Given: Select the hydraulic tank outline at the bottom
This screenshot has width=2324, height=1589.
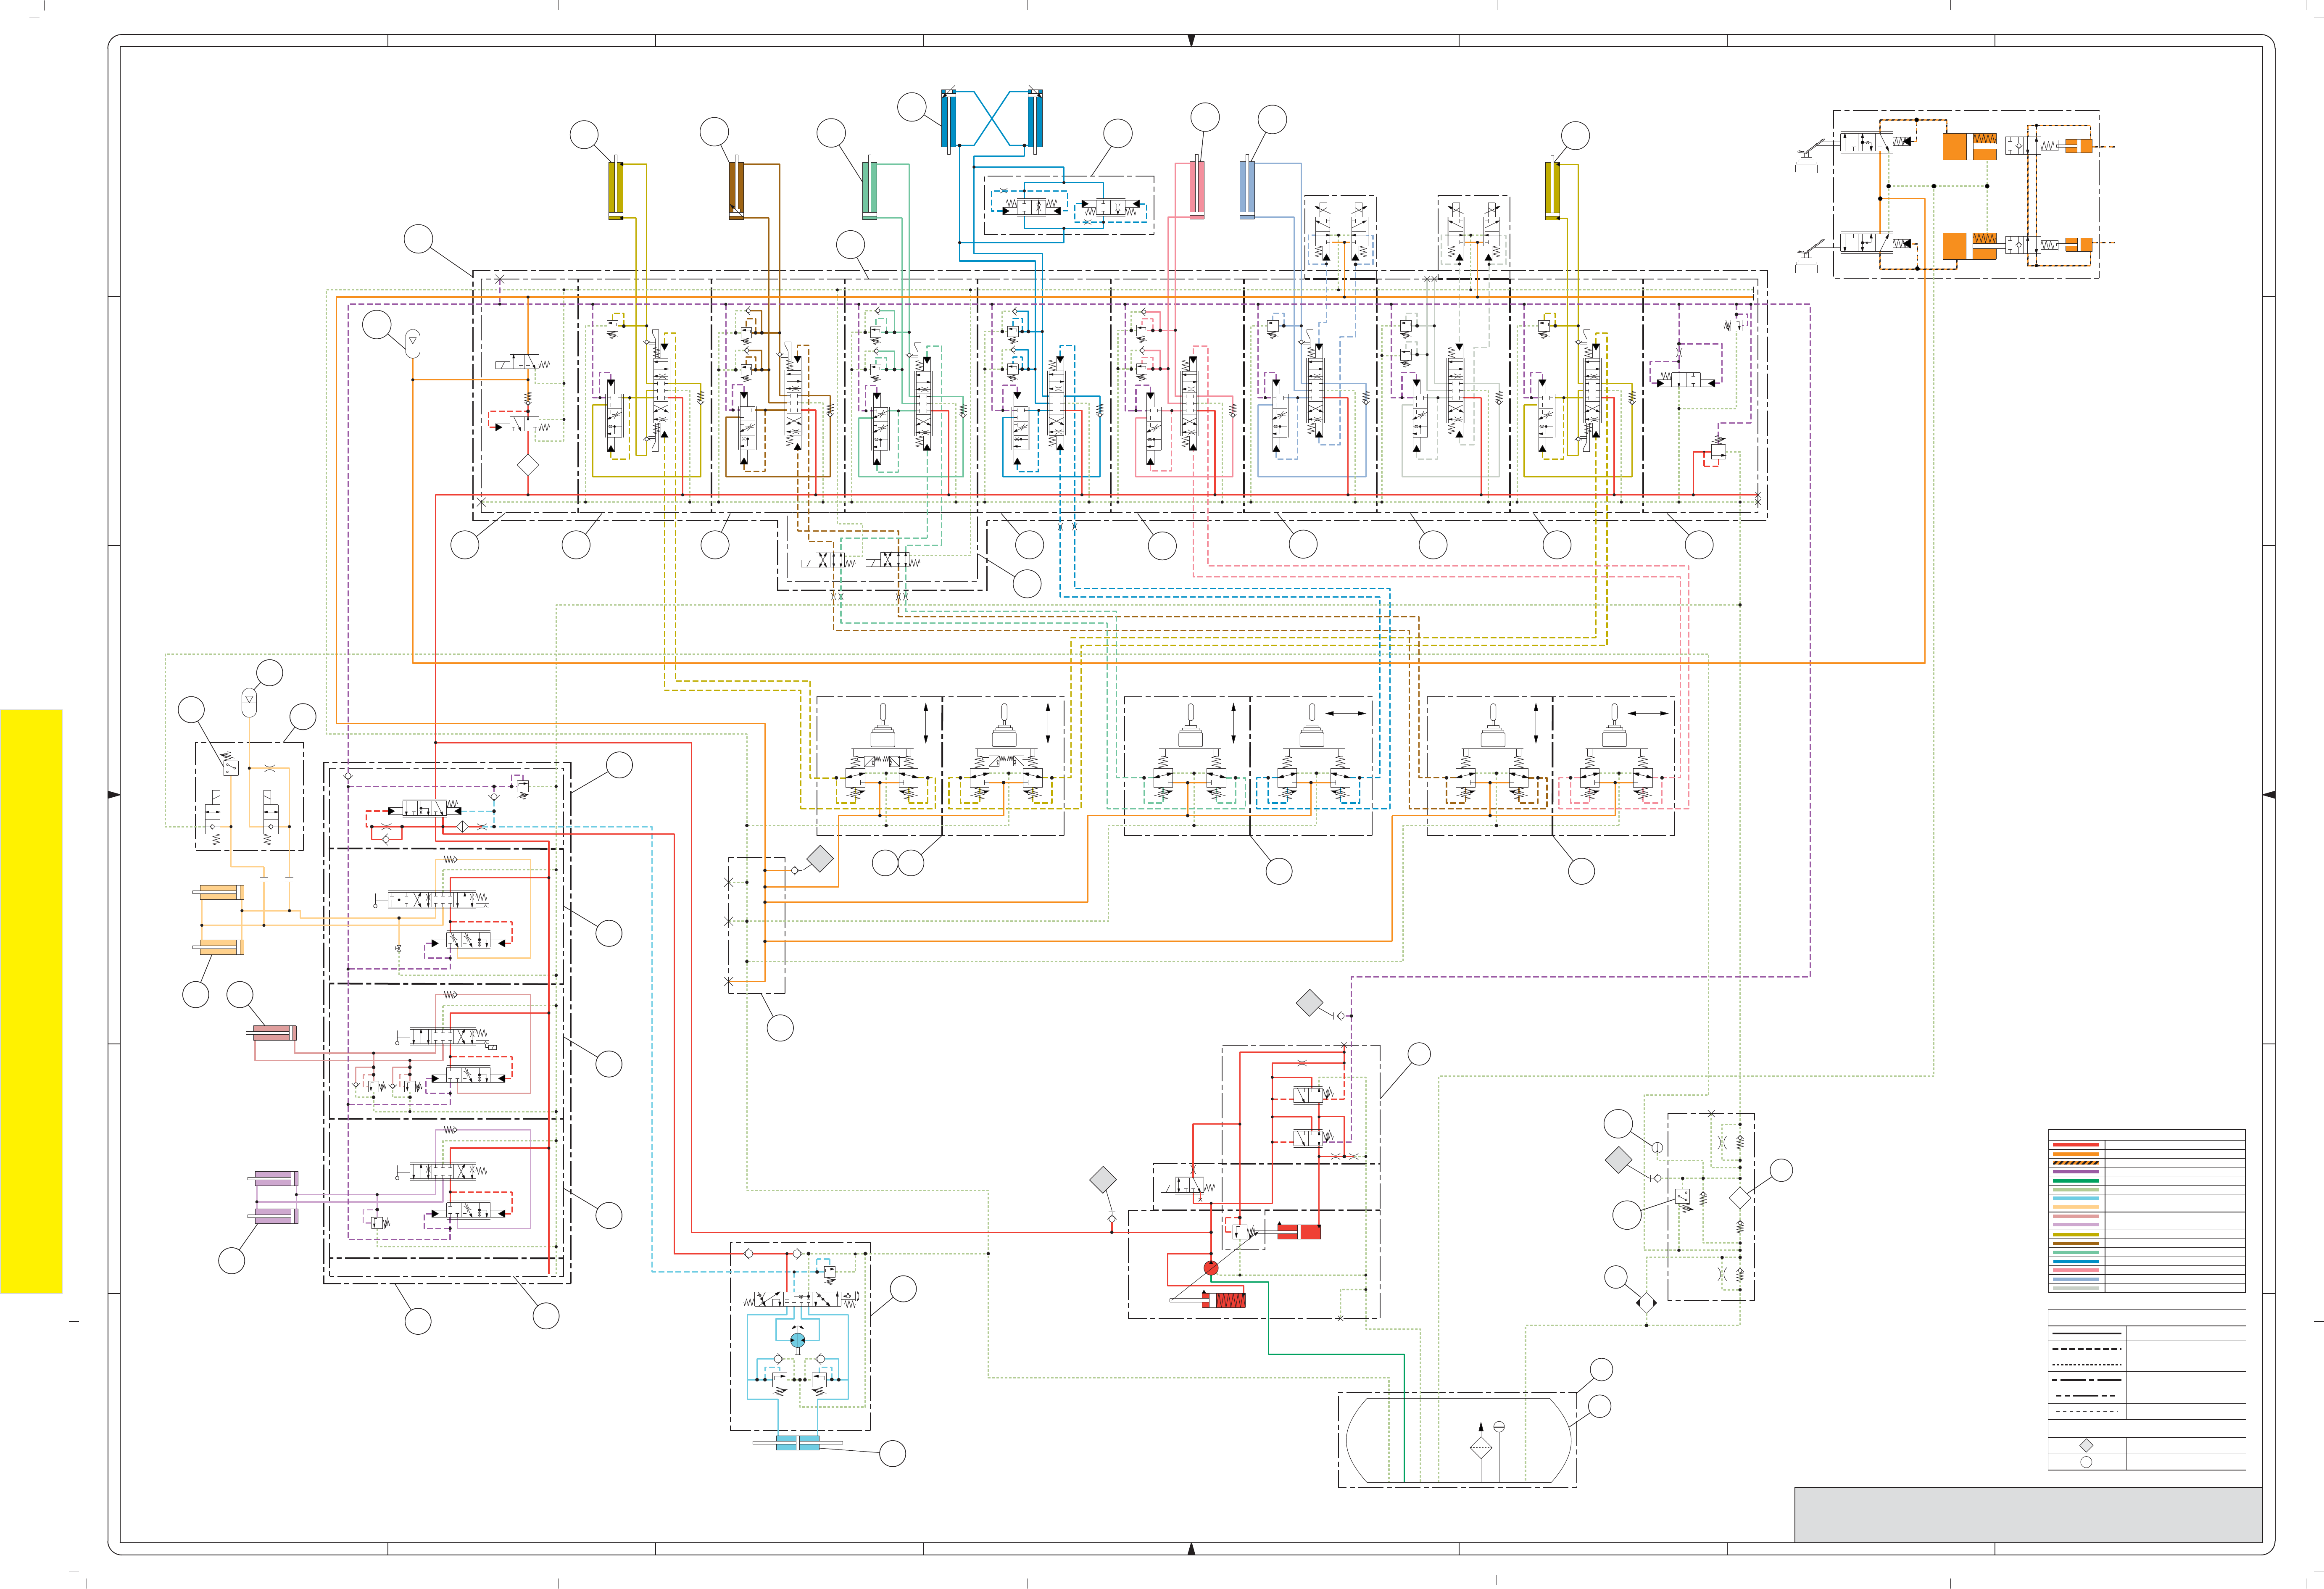Looking at the screenshot, I should coord(1458,1440).
